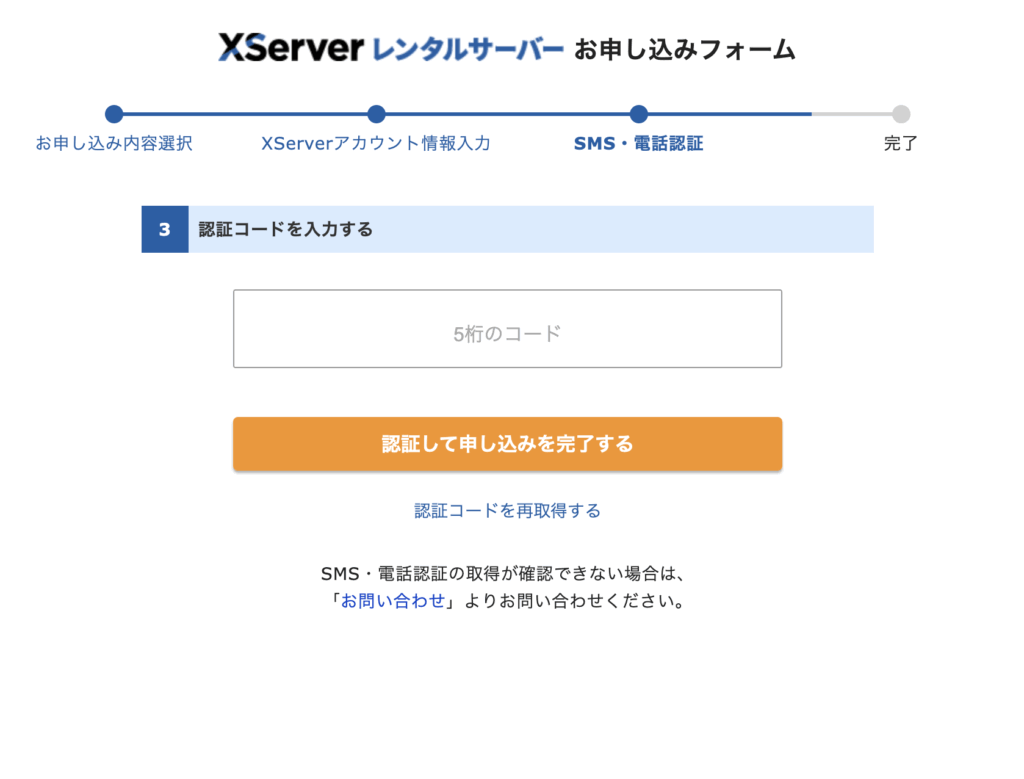
Task: Click 認証して申し込みを完了する button
Action: coord(507,444)
